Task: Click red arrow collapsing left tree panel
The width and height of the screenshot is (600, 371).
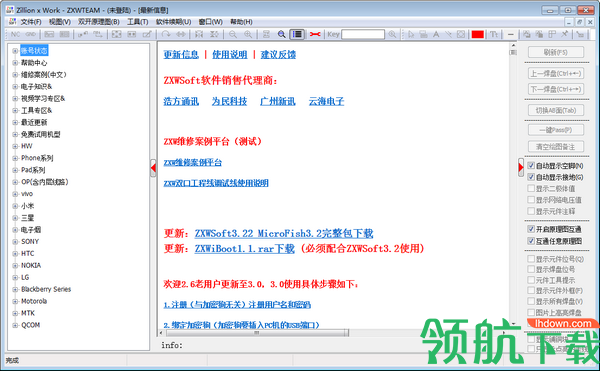Action: tap(153, 168)
